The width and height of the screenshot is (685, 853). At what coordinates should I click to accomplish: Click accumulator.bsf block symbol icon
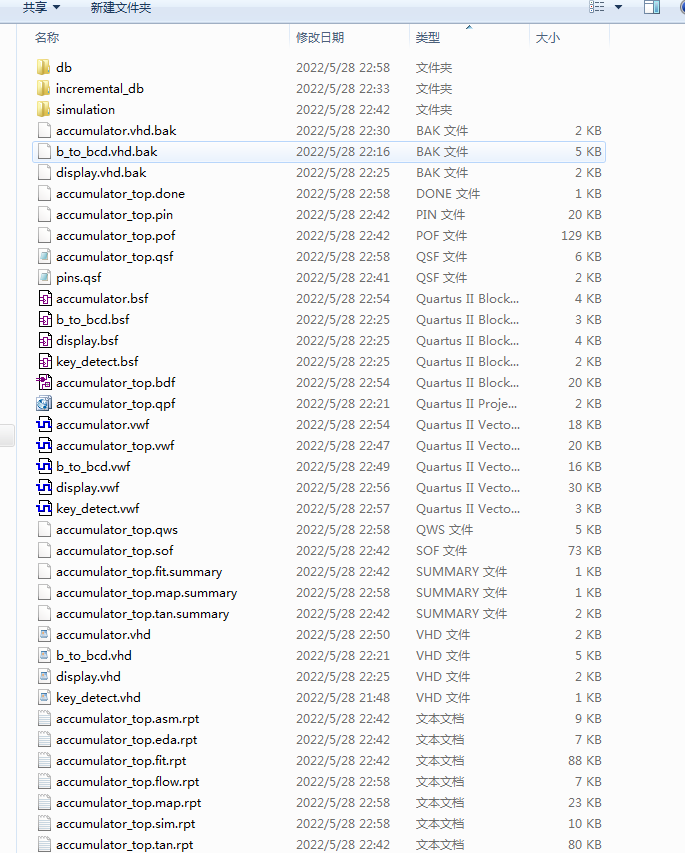pyautogui.click(x=45, y=299)
